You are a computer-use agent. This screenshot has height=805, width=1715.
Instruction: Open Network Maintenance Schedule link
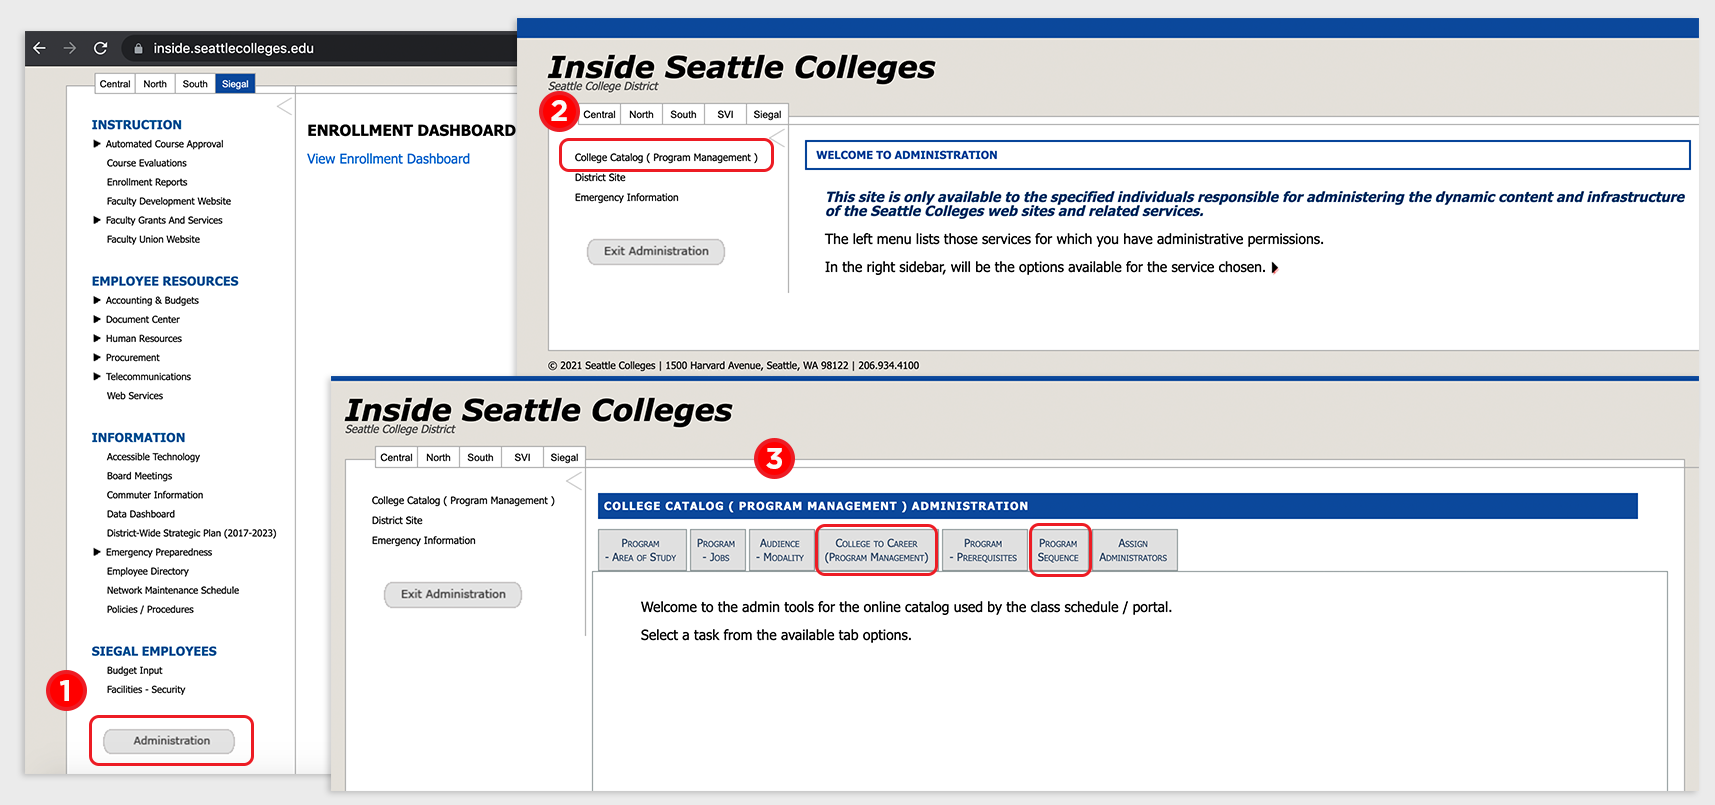click(173, 590)
